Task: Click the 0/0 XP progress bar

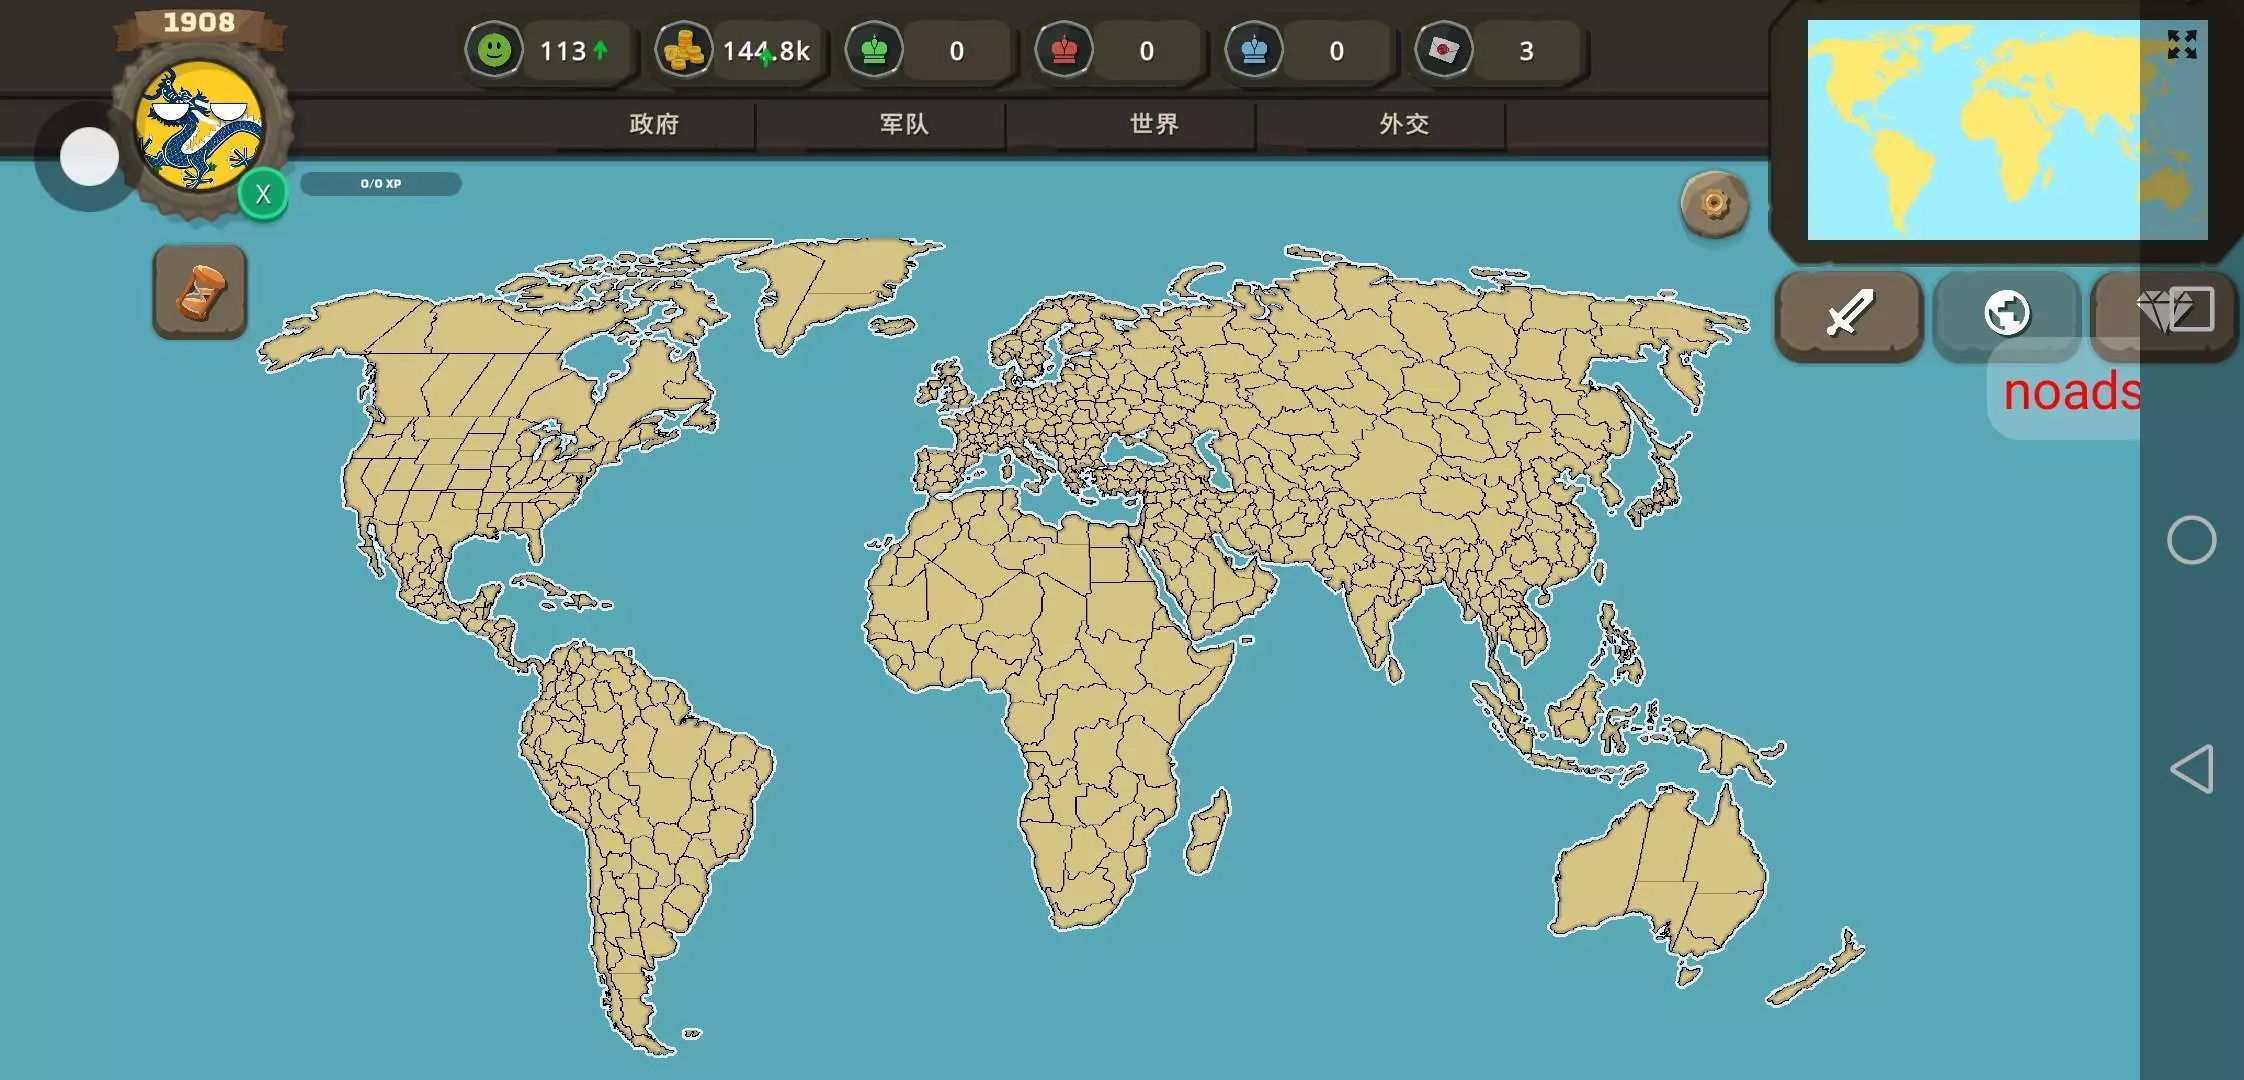Action: click(x=381, y=184)
